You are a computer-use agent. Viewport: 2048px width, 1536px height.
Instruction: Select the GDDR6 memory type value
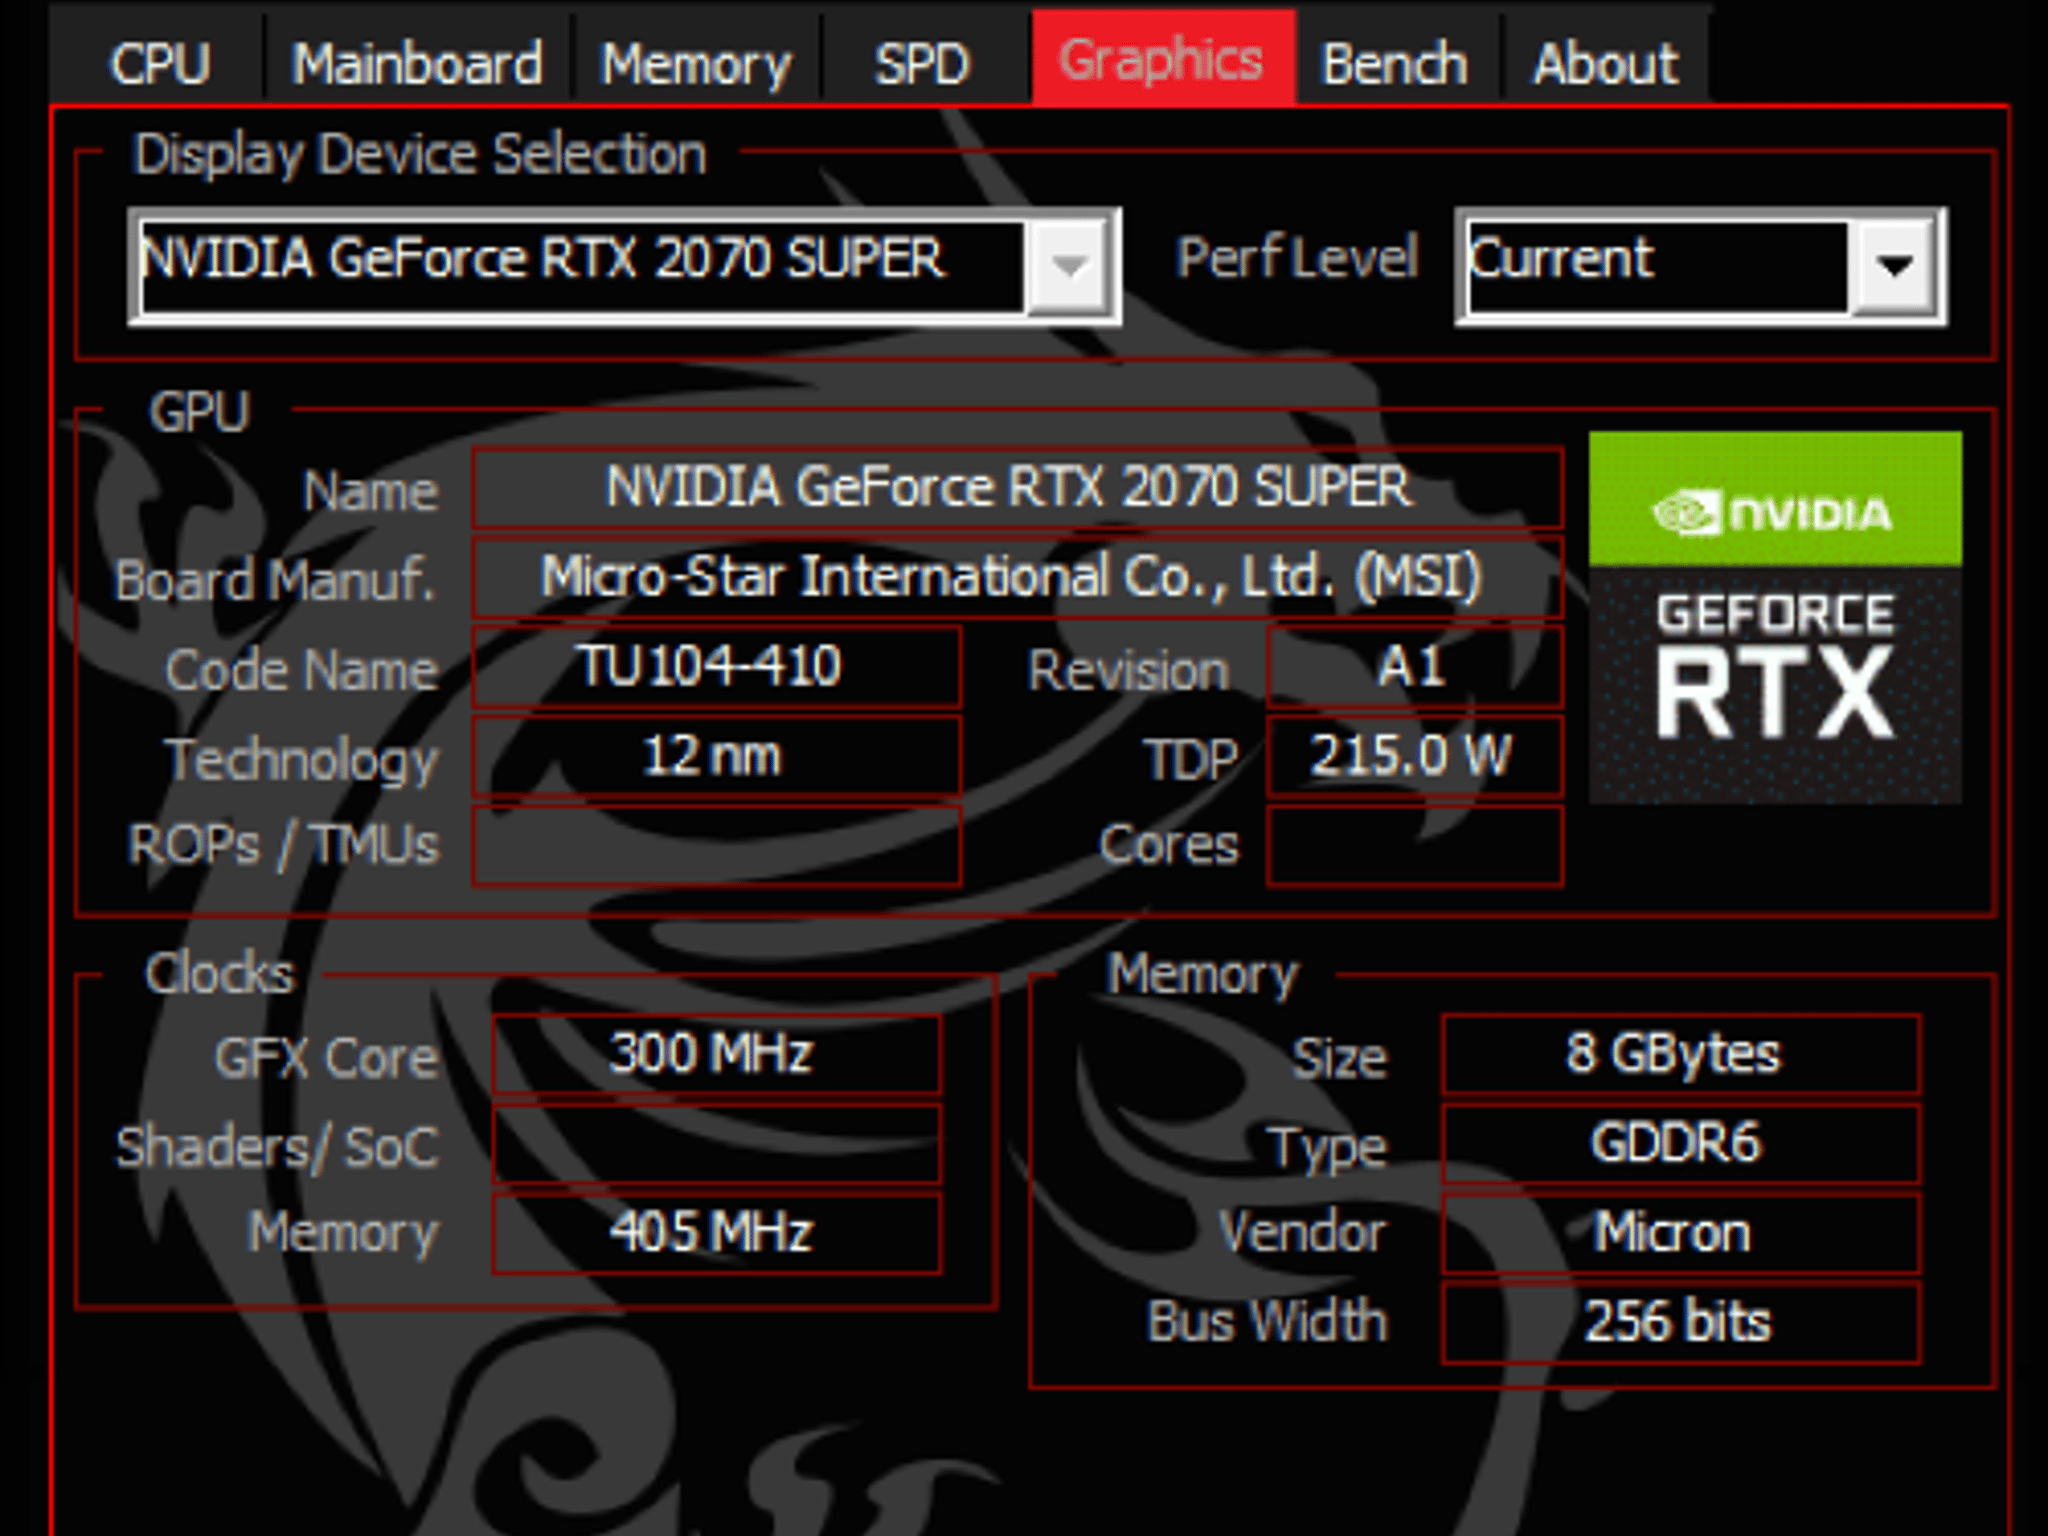[1680, 1144]
